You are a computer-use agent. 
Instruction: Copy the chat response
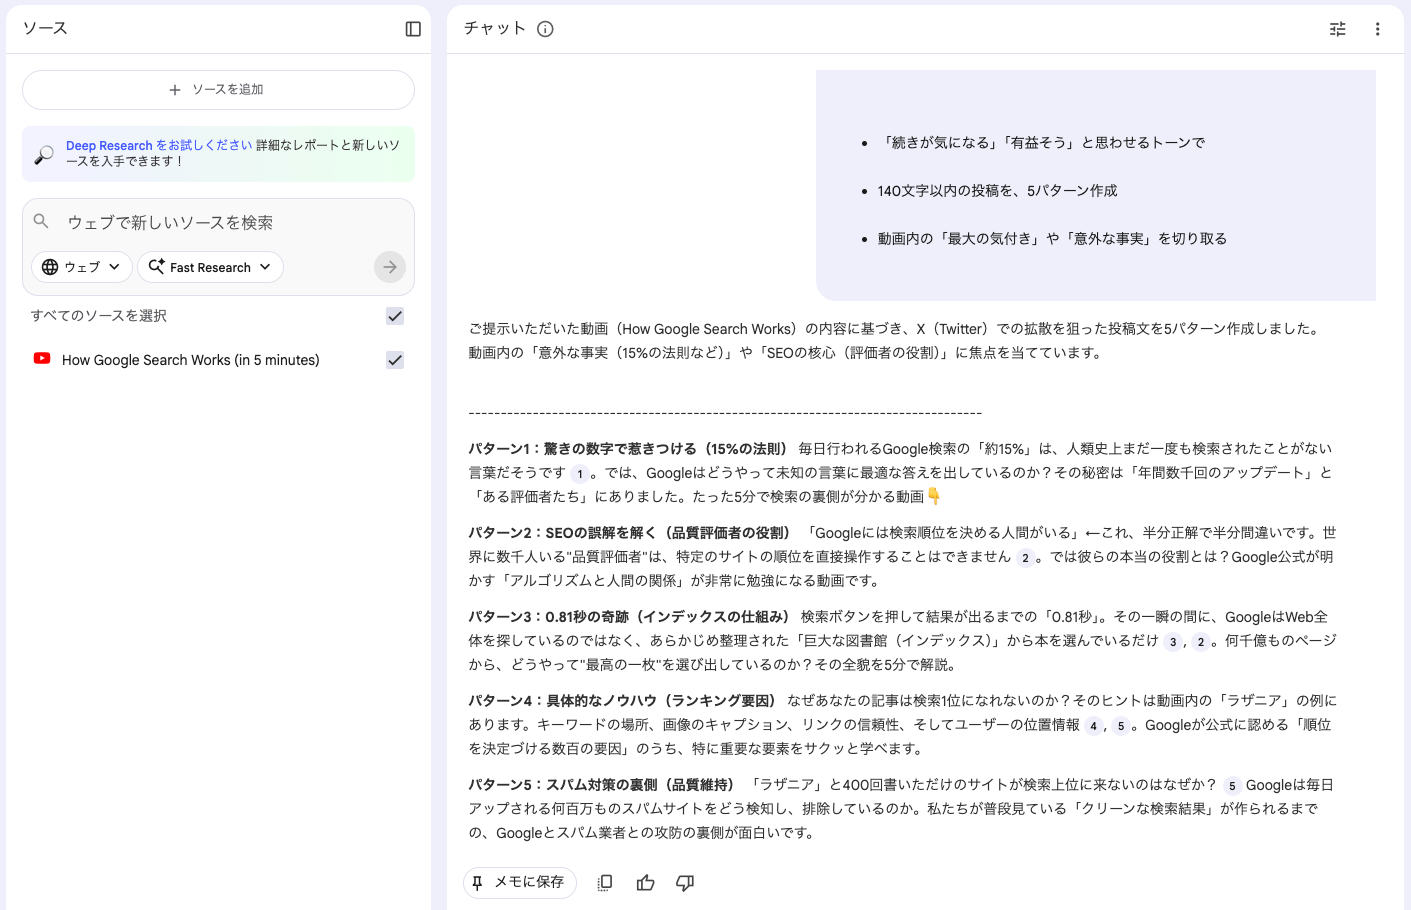coord(604,883)
